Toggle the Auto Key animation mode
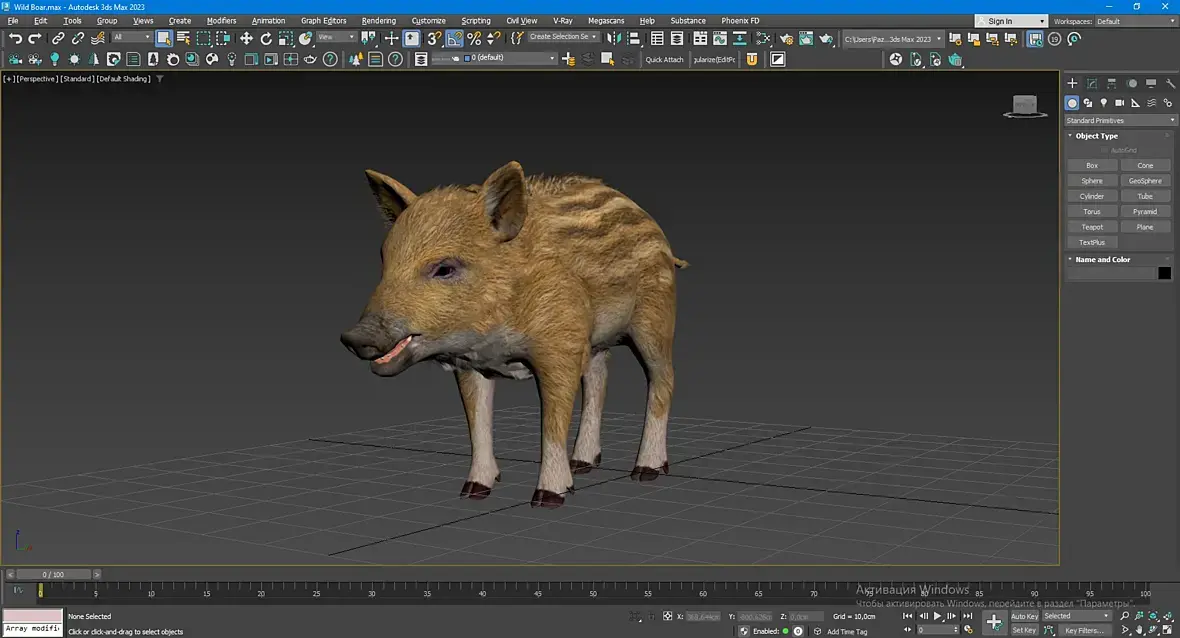This screenshot has height=638, width=1180. (x=1024, y=616)
